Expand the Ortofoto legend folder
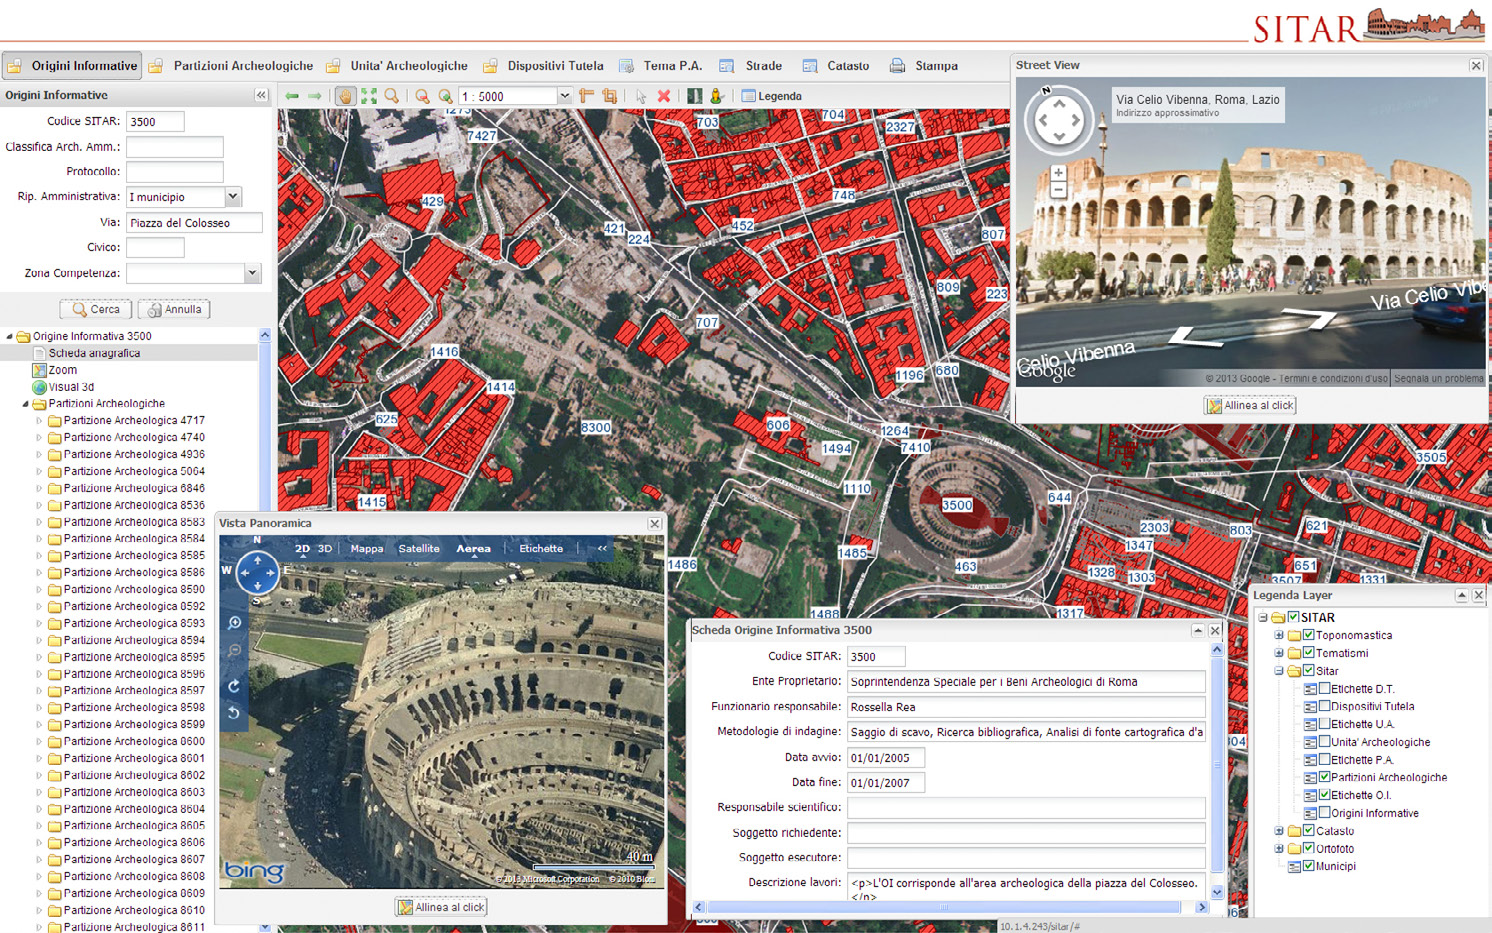The image size is (1492, 933). 1279,849
